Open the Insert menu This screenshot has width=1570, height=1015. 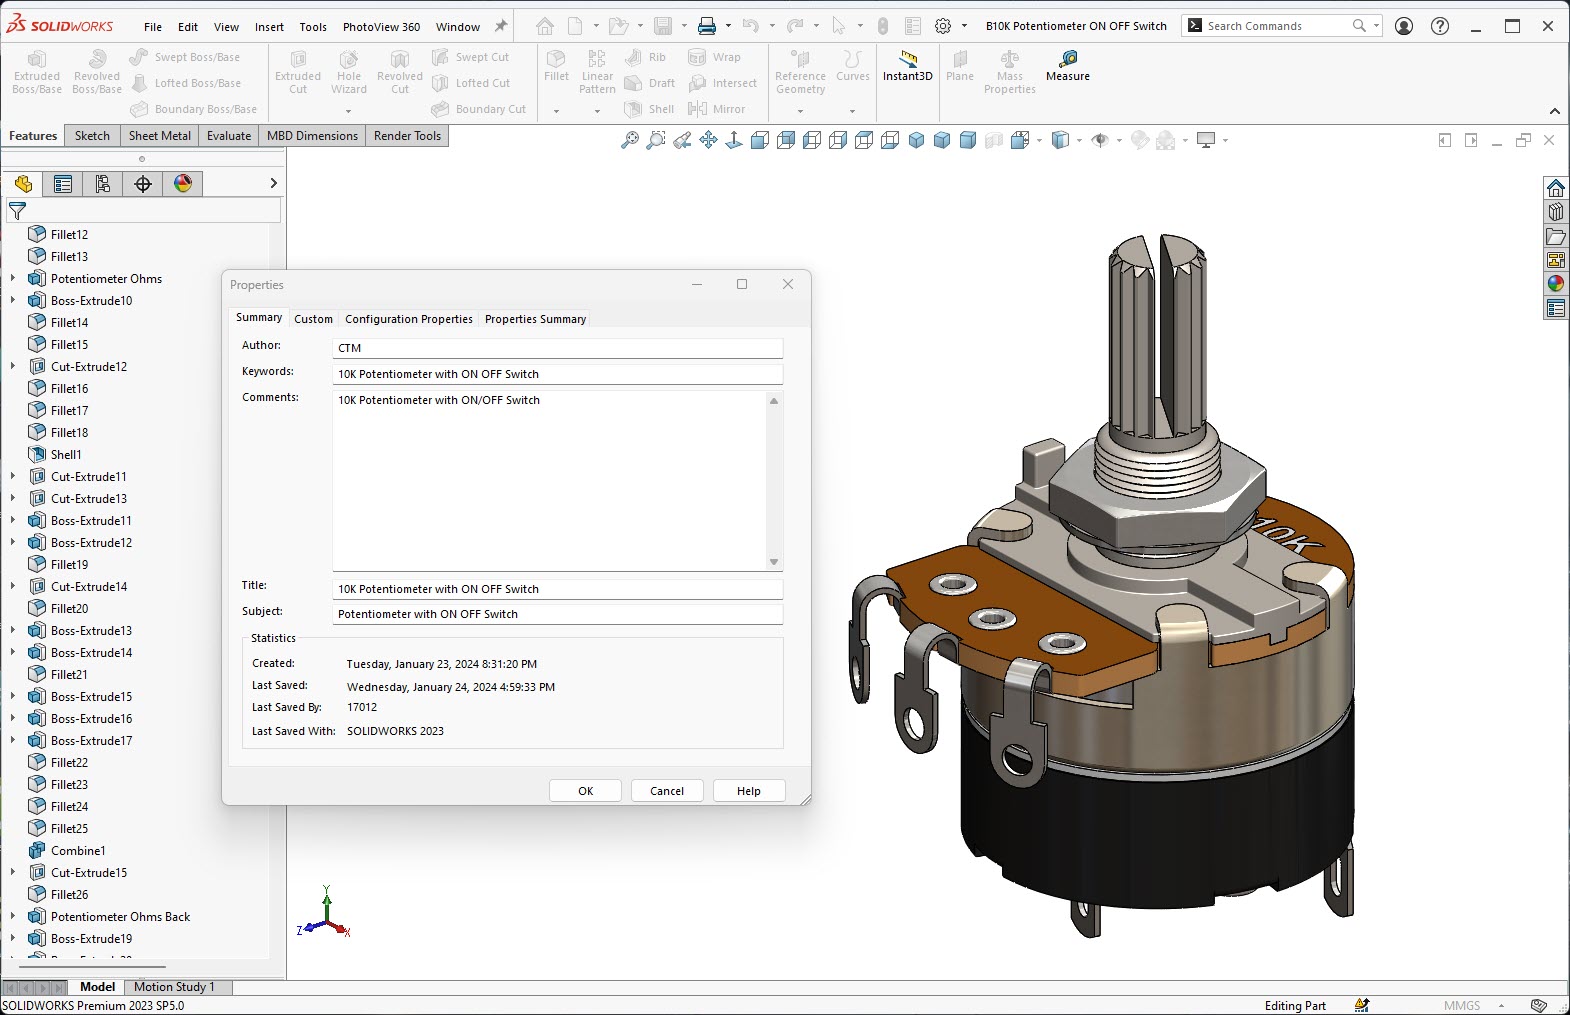pyautogui.click(x=269, y=27)
